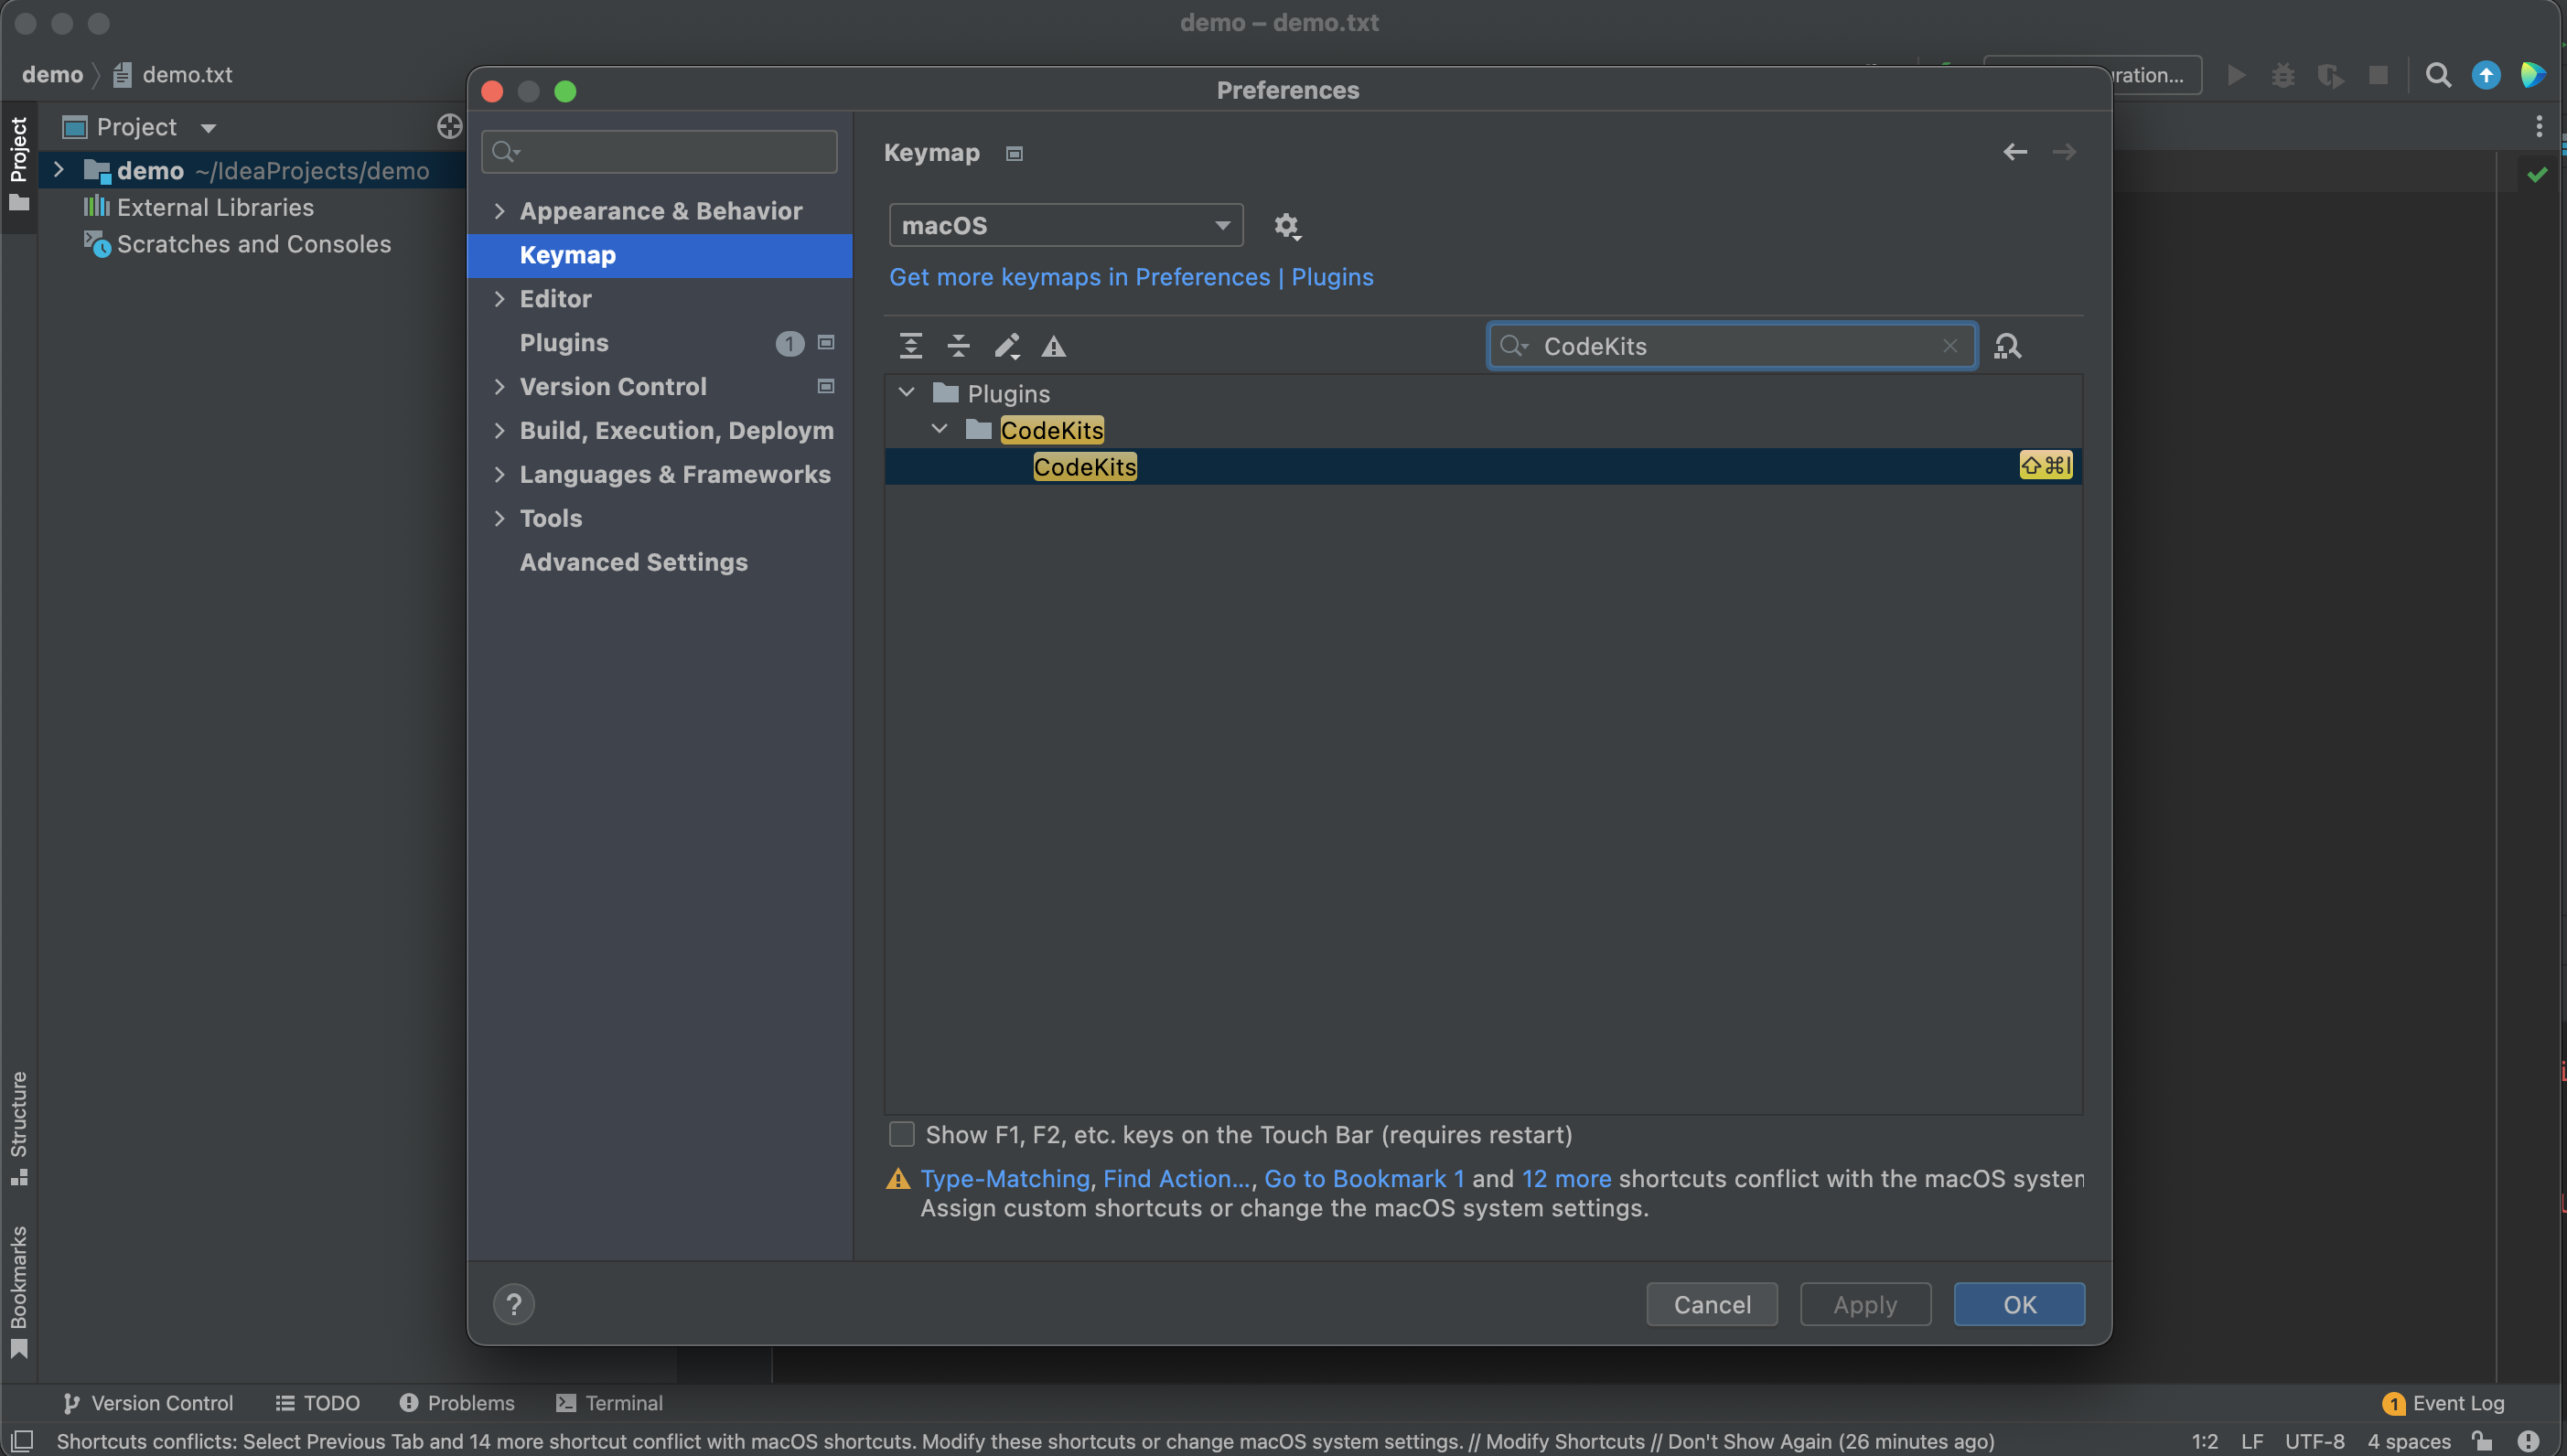Expand the Editor settings section

(499, 299)
